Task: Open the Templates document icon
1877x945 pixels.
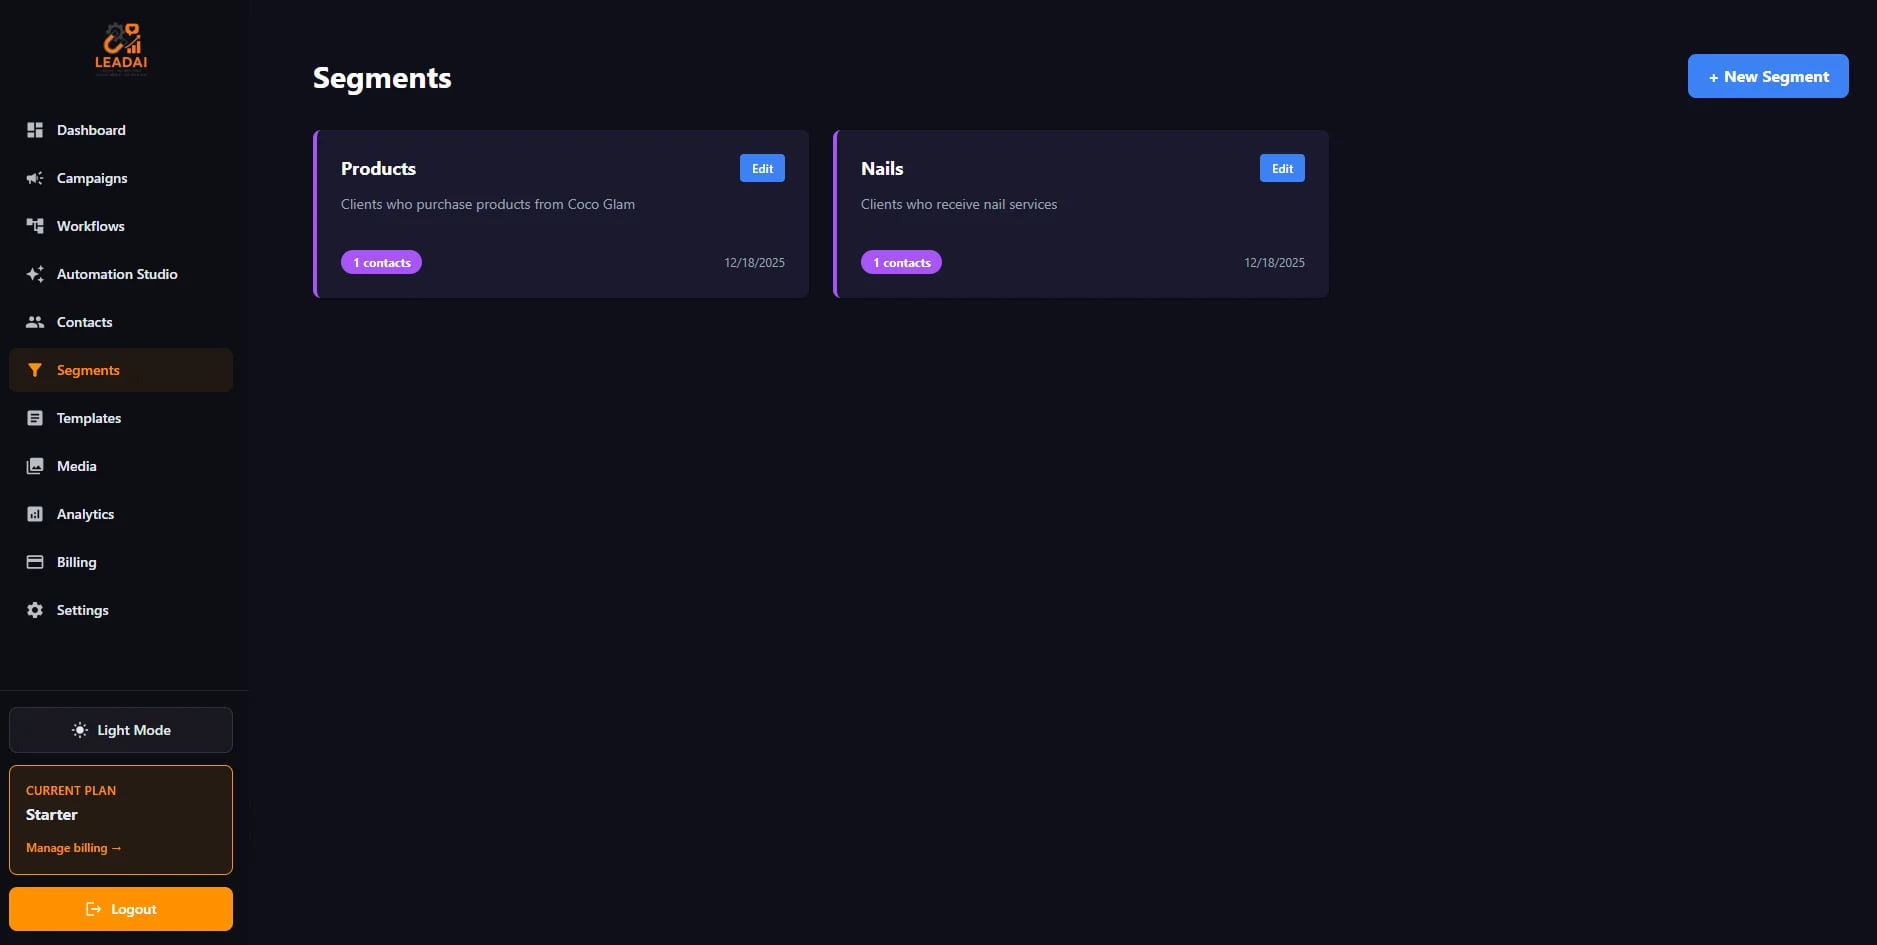Action: (35, 418)
